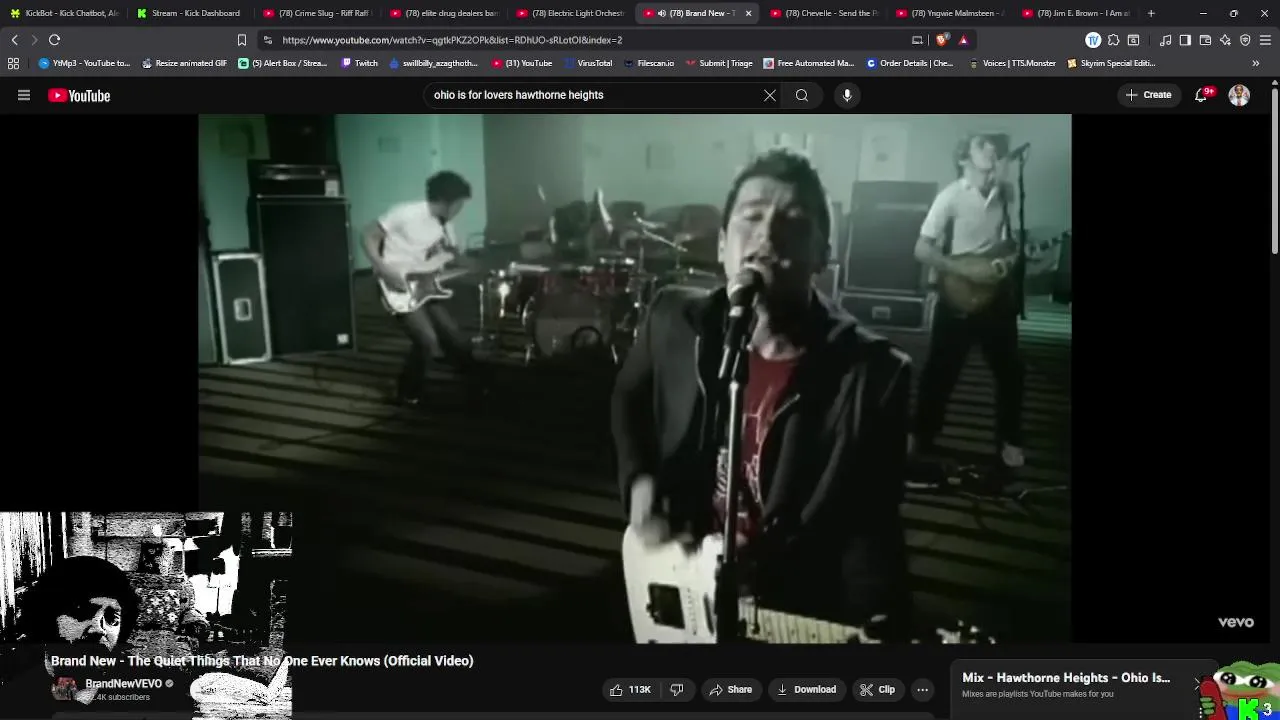Open Submit | Triage bookmark
The image size is (1280, 720).
[718, 63]
